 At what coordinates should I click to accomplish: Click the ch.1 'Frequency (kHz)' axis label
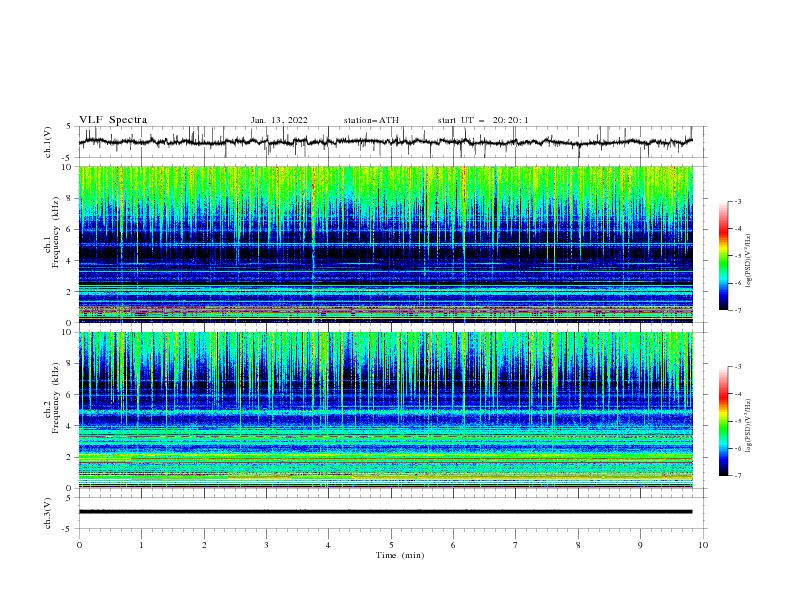54,233
